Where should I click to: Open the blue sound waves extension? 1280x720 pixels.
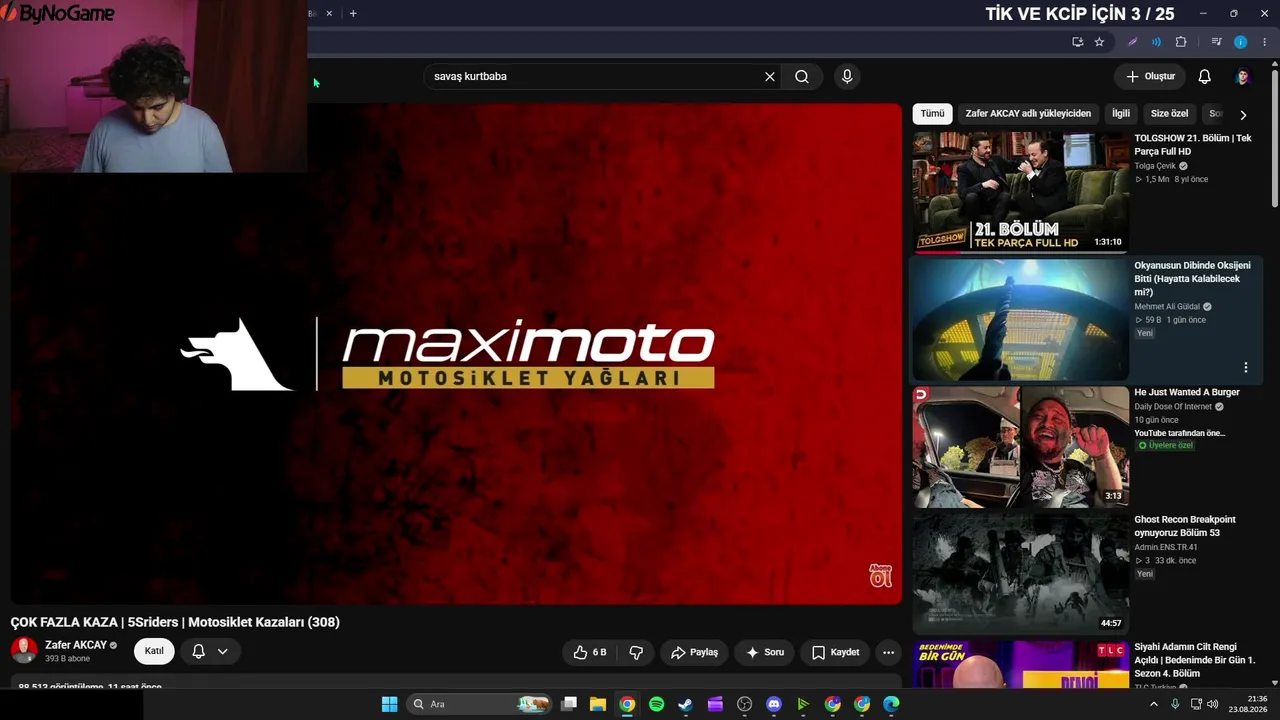pos(1156,42)
